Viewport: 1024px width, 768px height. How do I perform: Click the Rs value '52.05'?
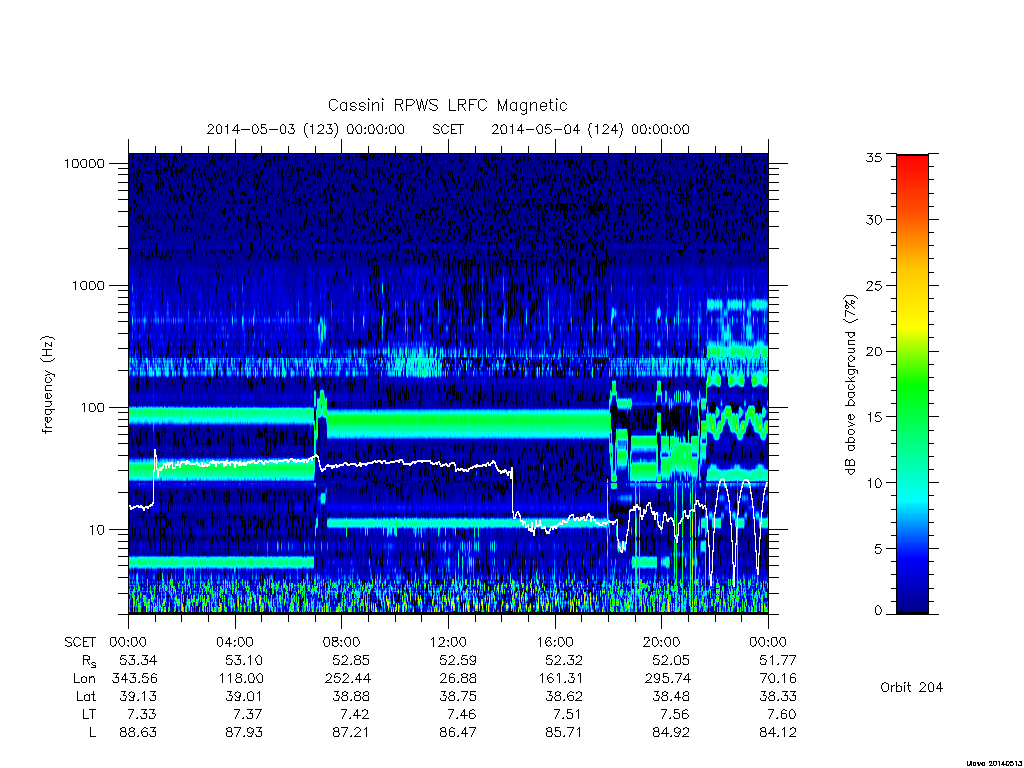[671, 660]
